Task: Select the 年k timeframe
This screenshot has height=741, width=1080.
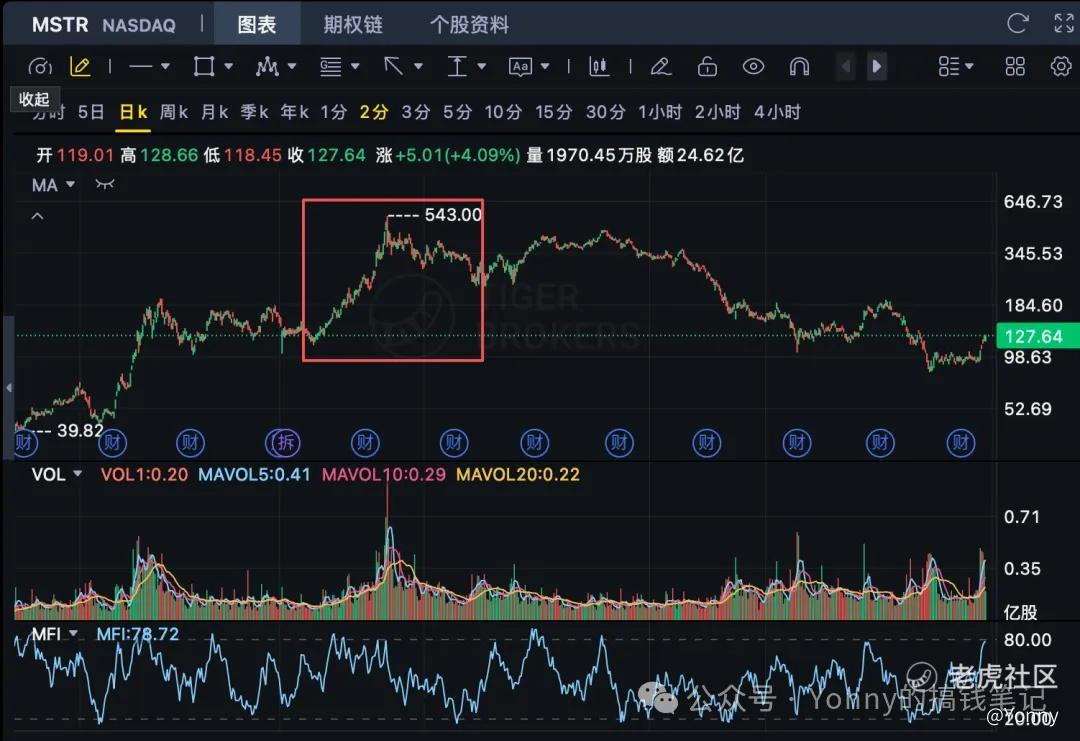Action: pos(295,112)
